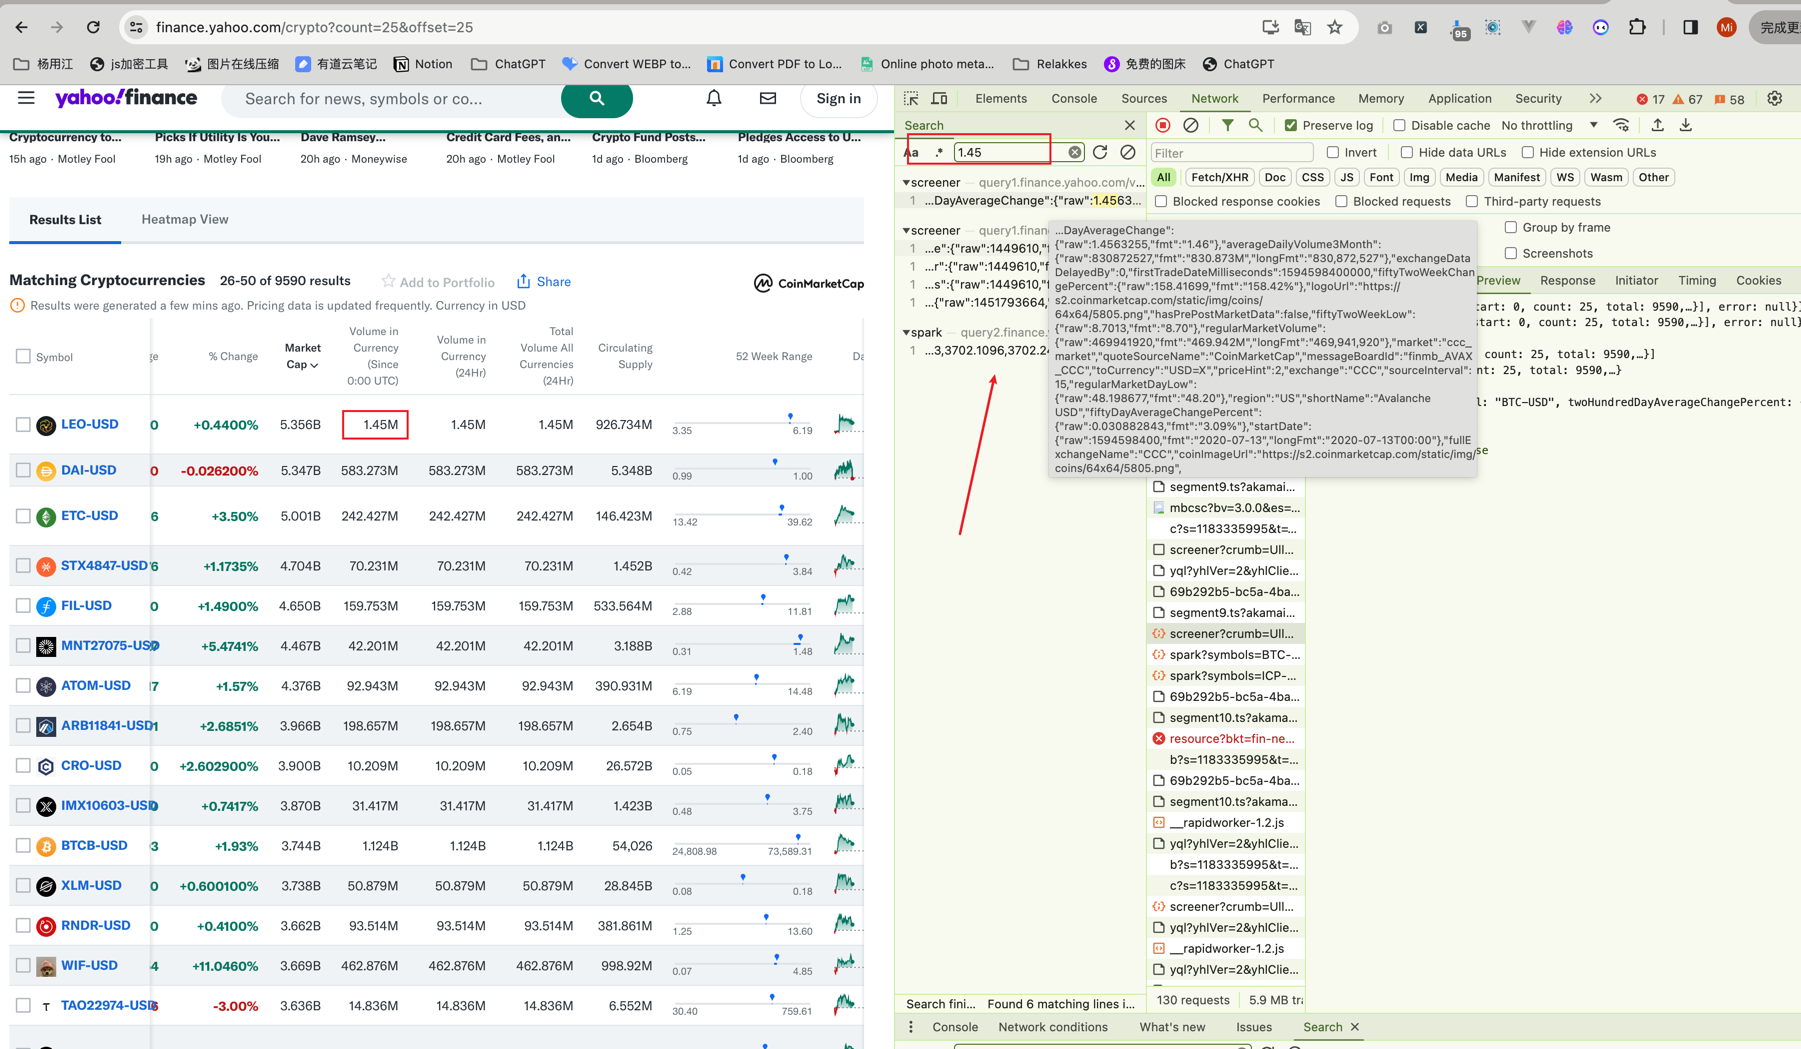Screen dimensions: 1801x1049
Task: Enable Group by frame option
Action: [1511, 227]
